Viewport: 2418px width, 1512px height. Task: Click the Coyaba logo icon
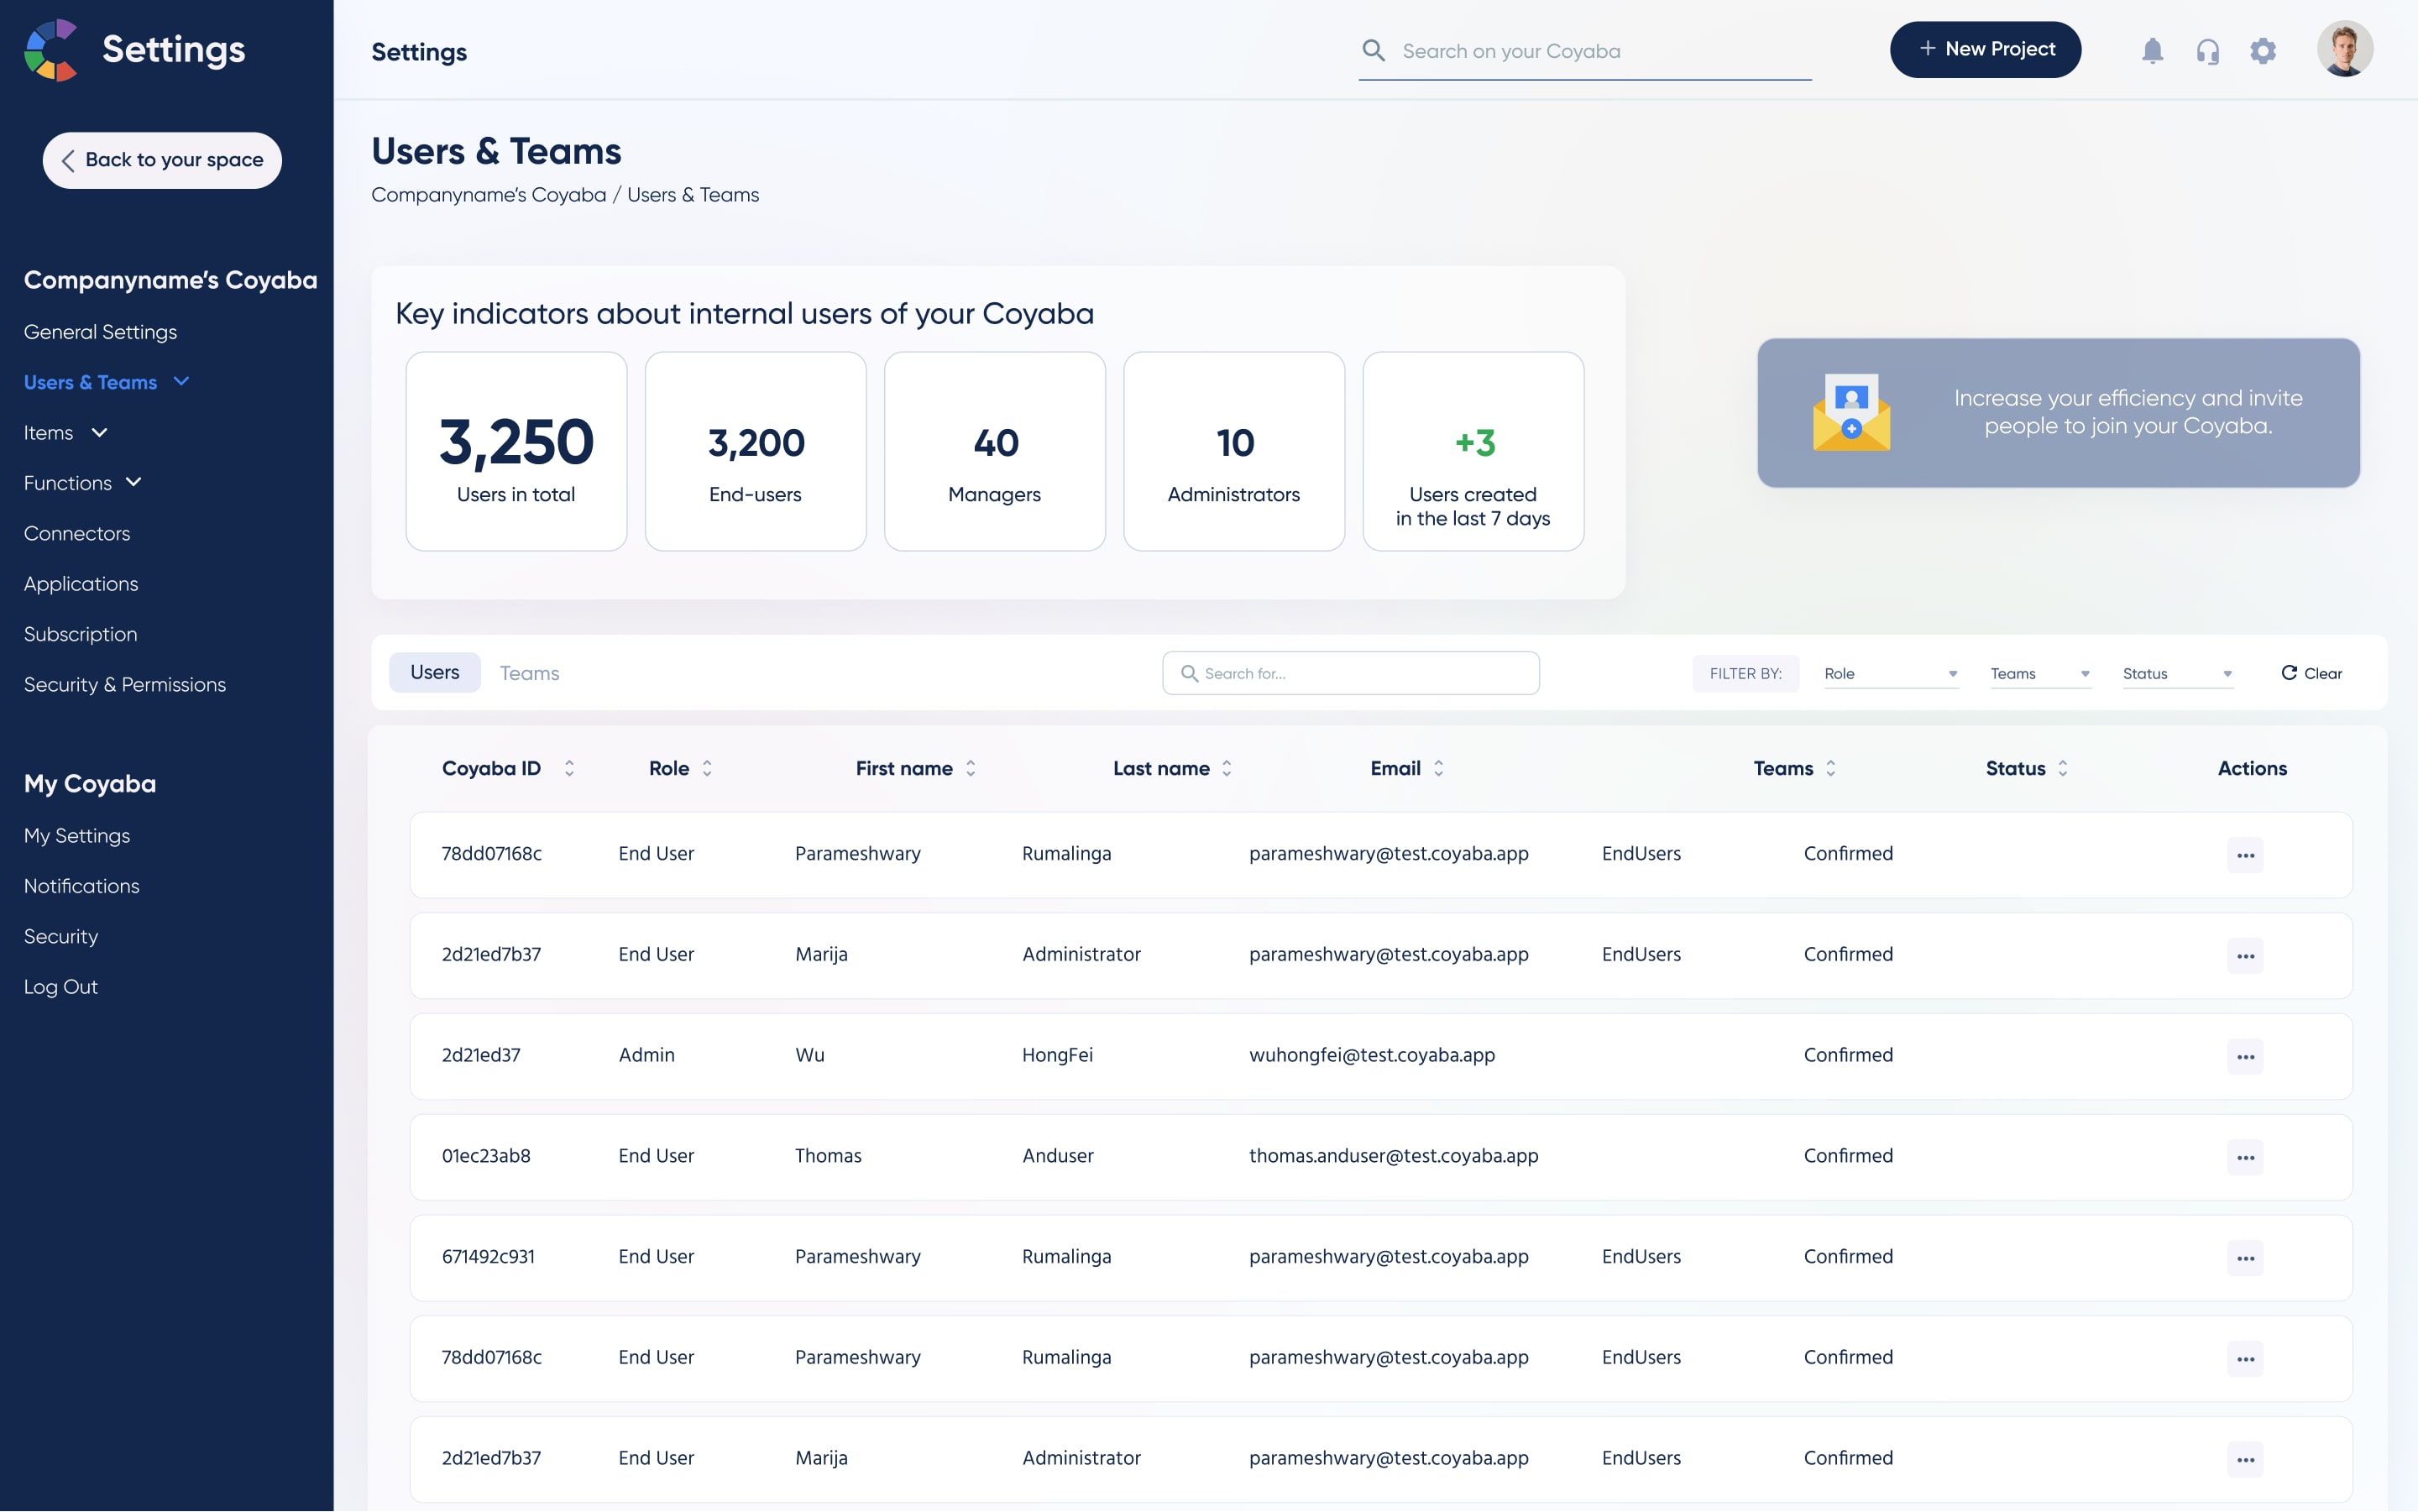click(x=51, y=50)
